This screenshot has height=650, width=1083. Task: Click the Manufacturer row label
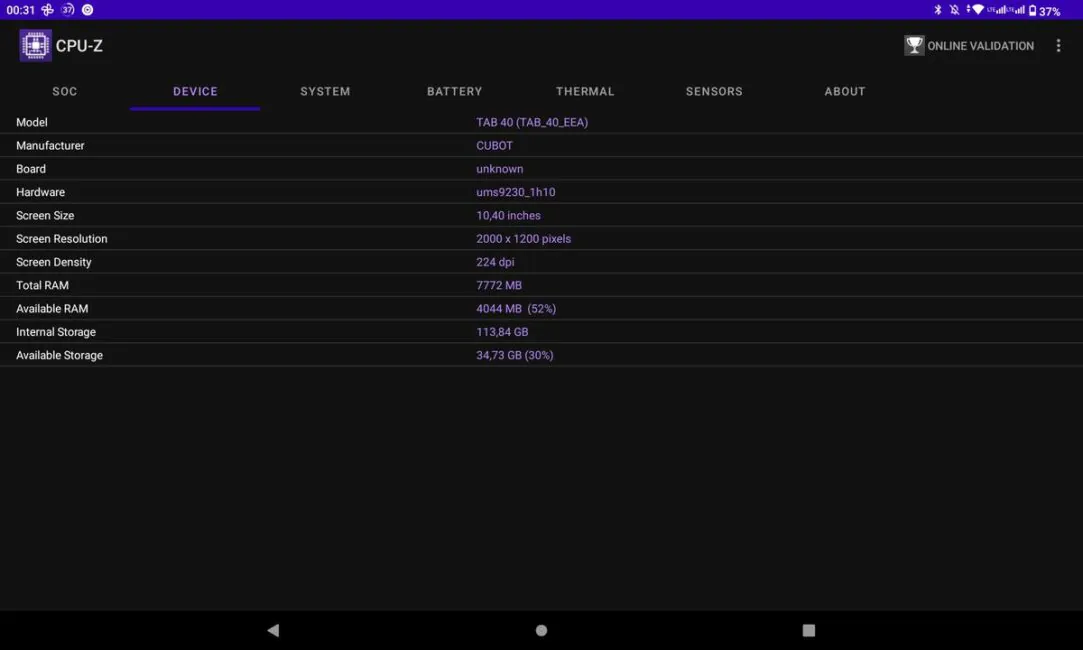(50, 146)
